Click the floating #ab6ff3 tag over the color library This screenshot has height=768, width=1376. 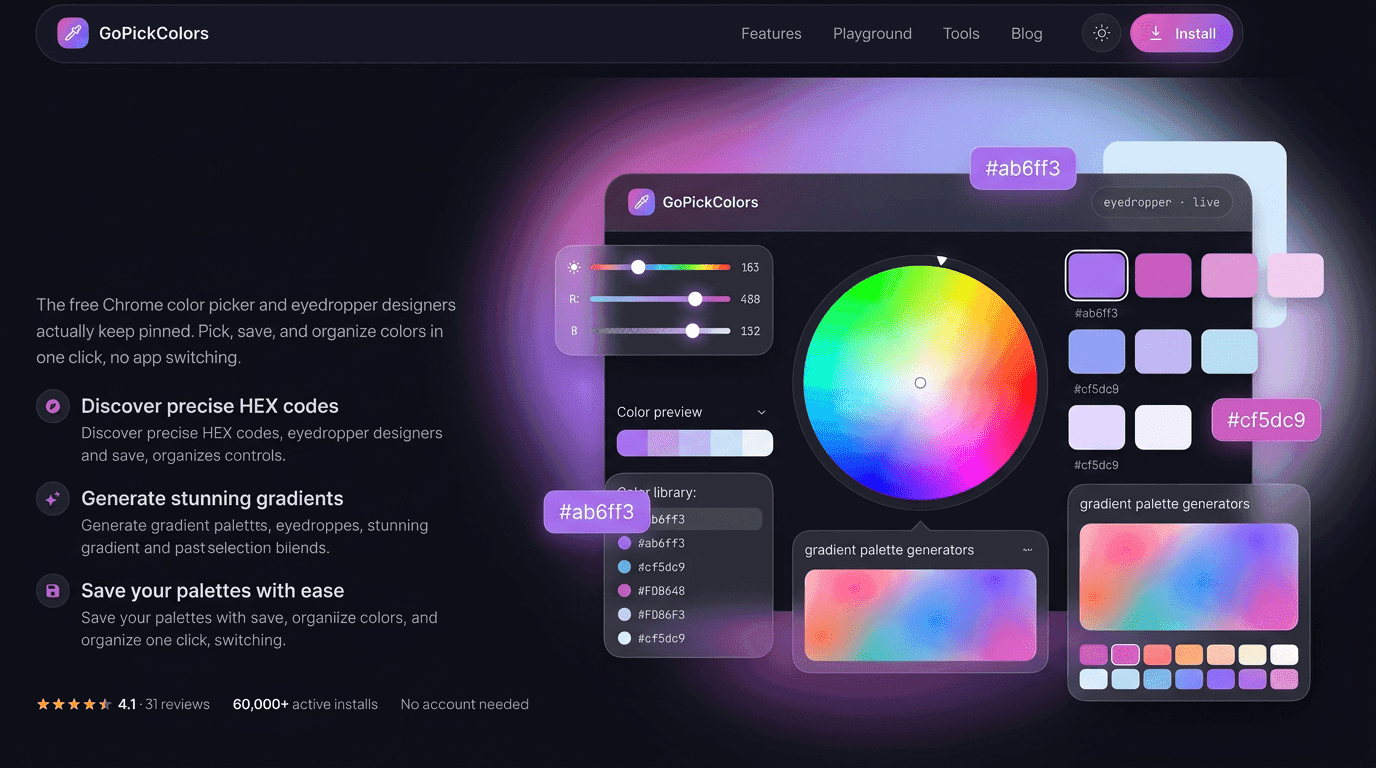pos(596,512)
